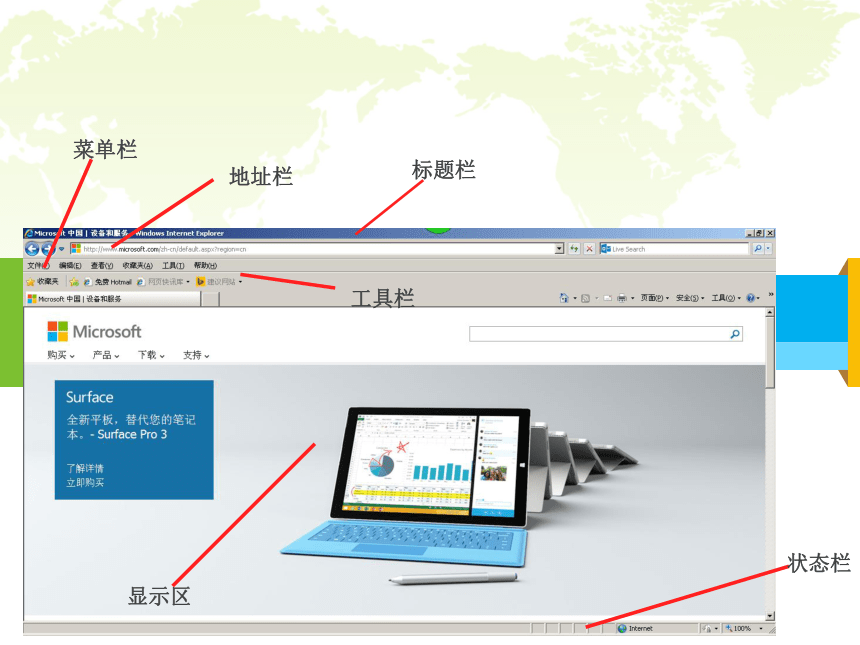This screenshot has height=645, width=860.
Task: Click the browser Forward arrow button
Action: (48, 250)
